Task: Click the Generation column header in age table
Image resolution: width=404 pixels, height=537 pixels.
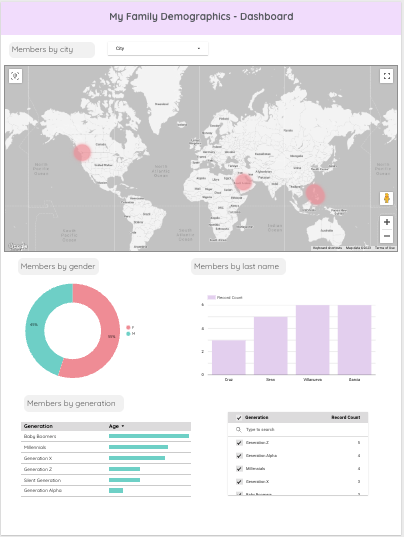Action: point(38,426)
